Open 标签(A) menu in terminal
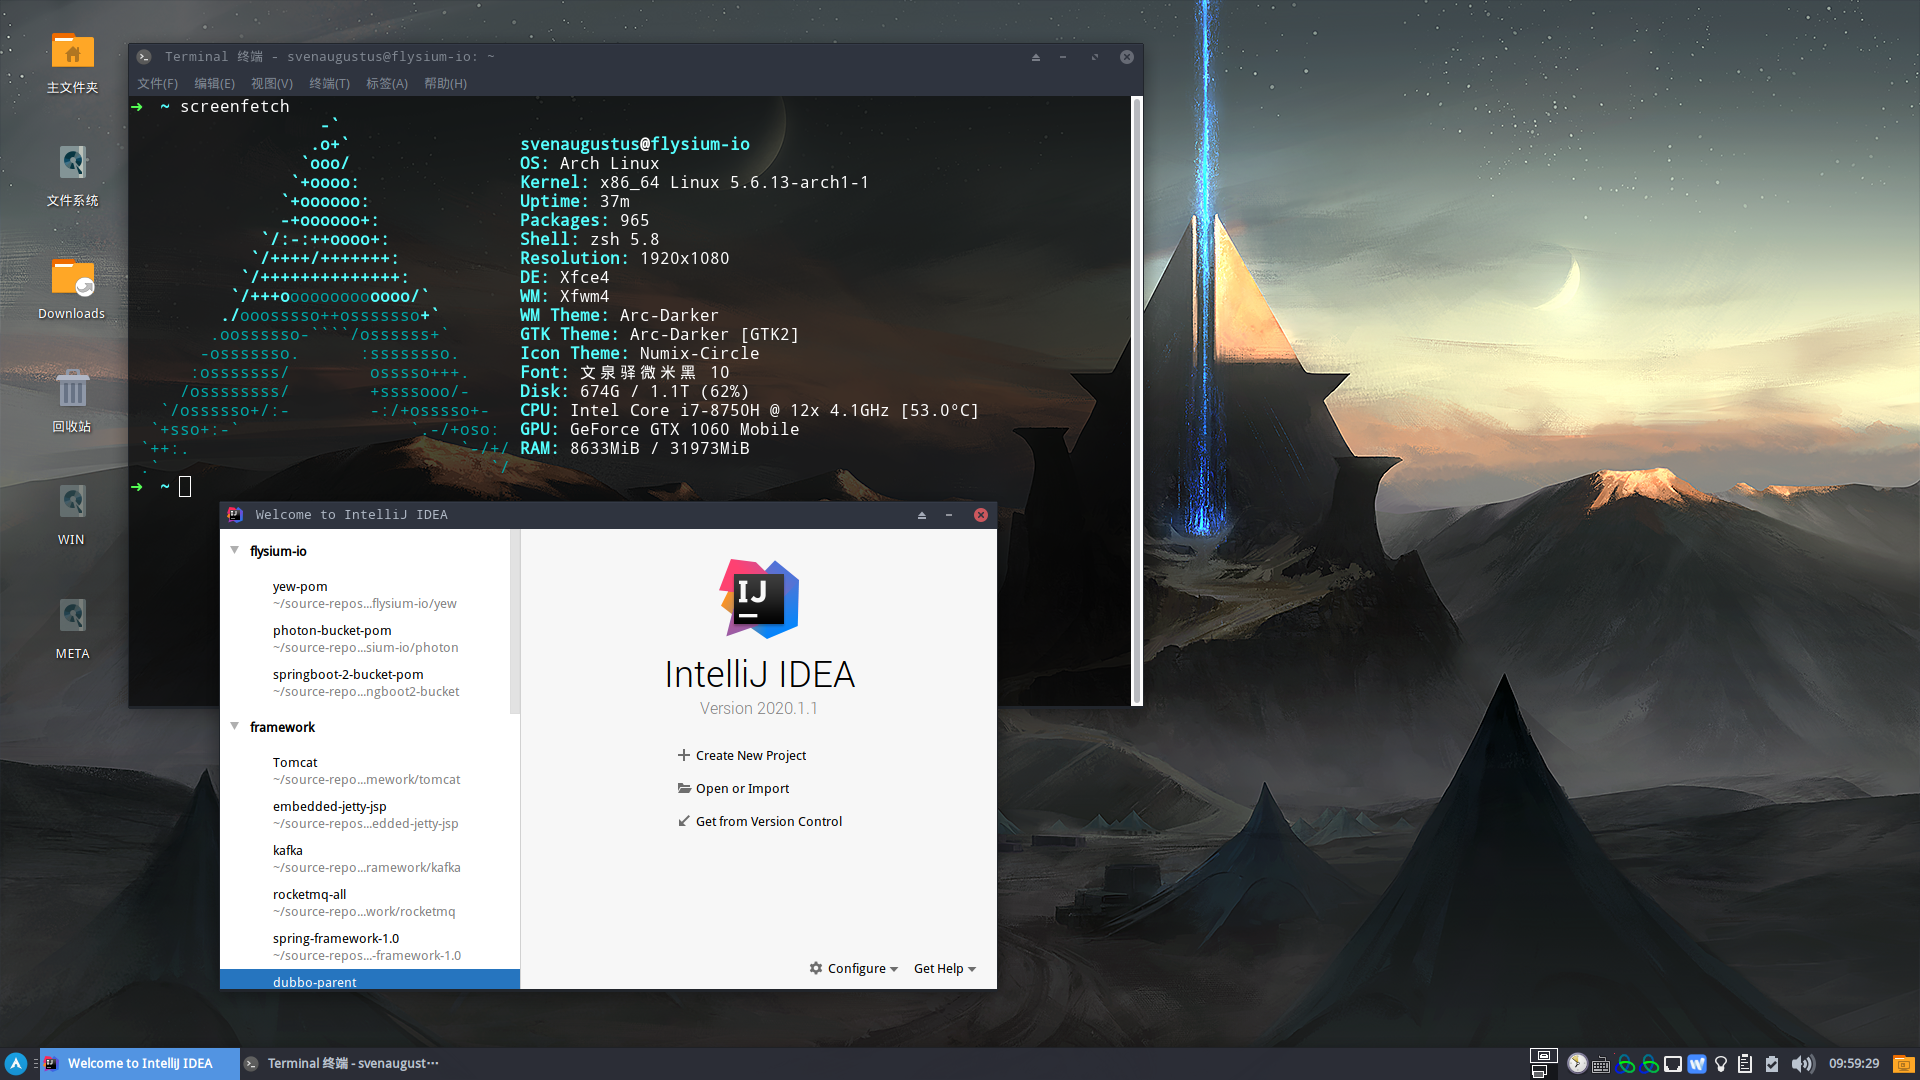This screenshot has width=1920, height=1080. coord(387,84)
